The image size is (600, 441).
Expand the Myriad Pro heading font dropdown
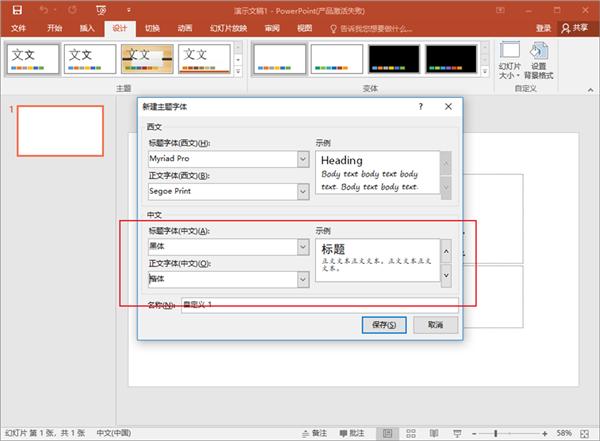coord(303,159)
